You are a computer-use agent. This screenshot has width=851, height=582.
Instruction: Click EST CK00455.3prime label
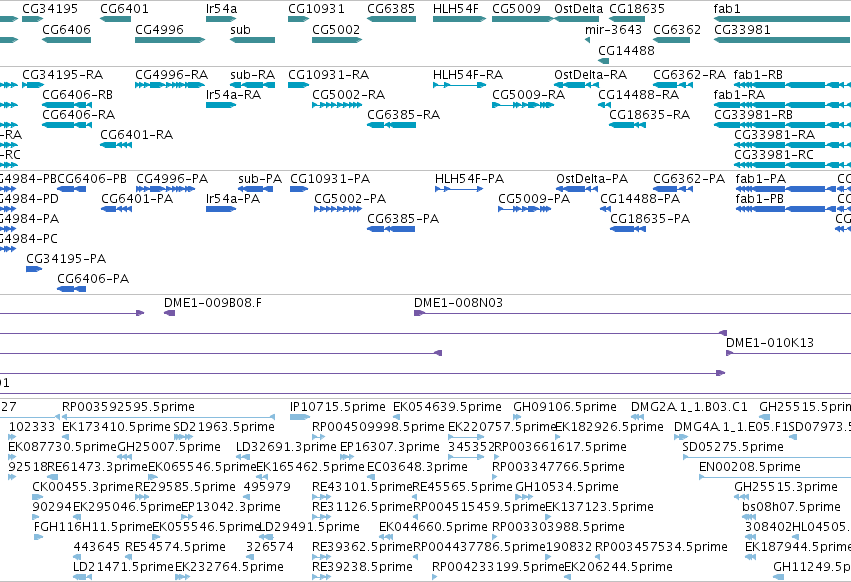pyautogui.click(x=82, y=487)
